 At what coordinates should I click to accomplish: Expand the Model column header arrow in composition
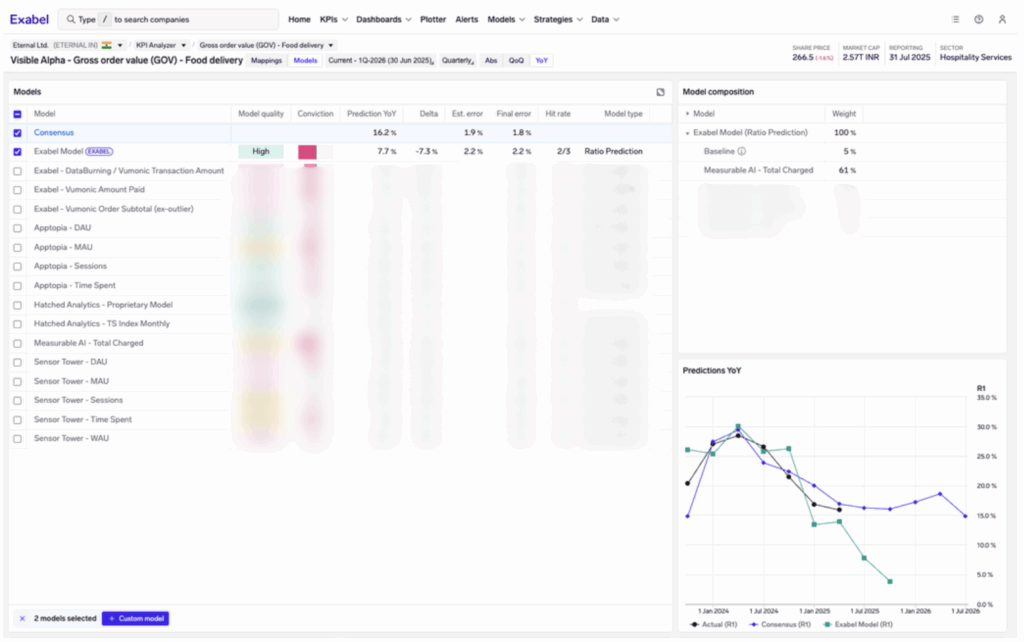click(x=687, y=114)
